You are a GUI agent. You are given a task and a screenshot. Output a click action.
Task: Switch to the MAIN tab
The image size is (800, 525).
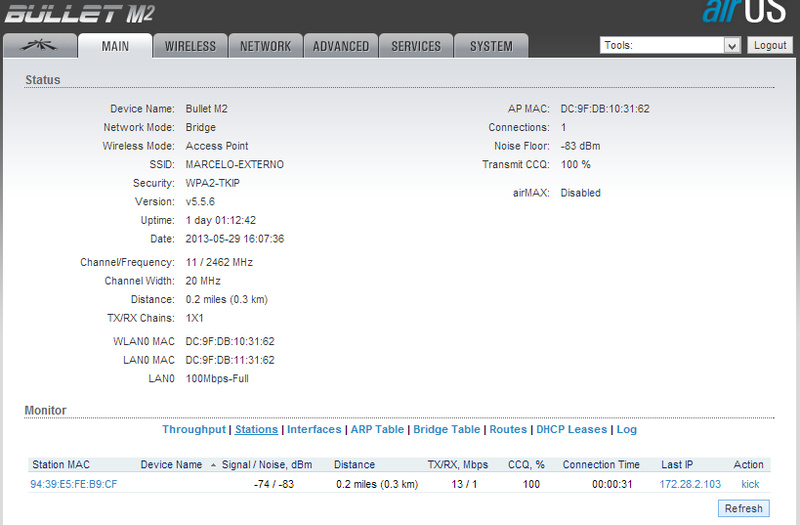point(115,46)
